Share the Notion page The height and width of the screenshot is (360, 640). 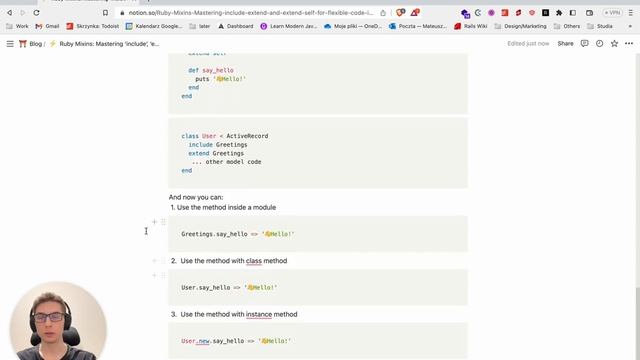565,43
